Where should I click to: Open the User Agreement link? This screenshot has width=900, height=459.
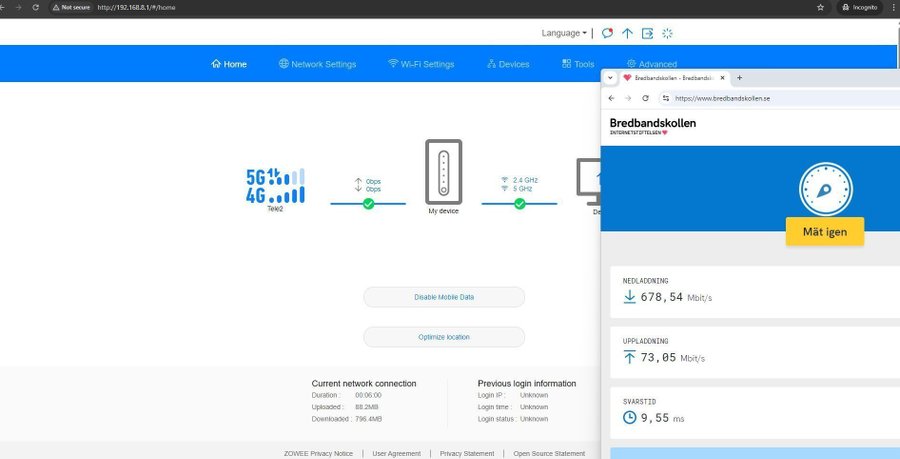tap(396, 453)
